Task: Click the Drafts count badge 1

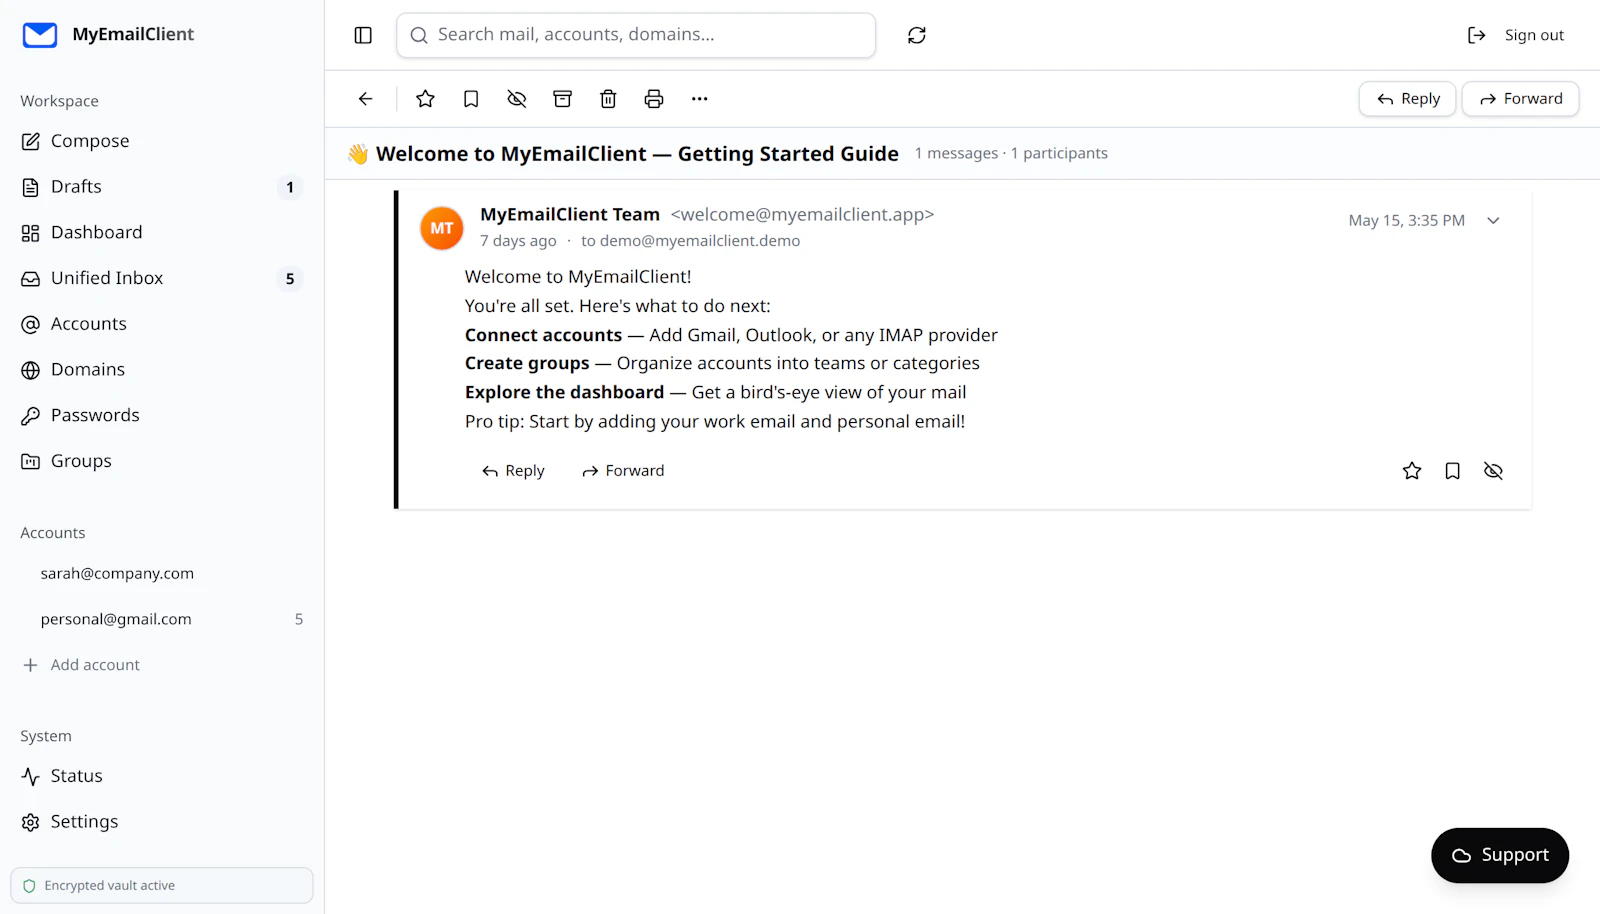Action: 290,187
